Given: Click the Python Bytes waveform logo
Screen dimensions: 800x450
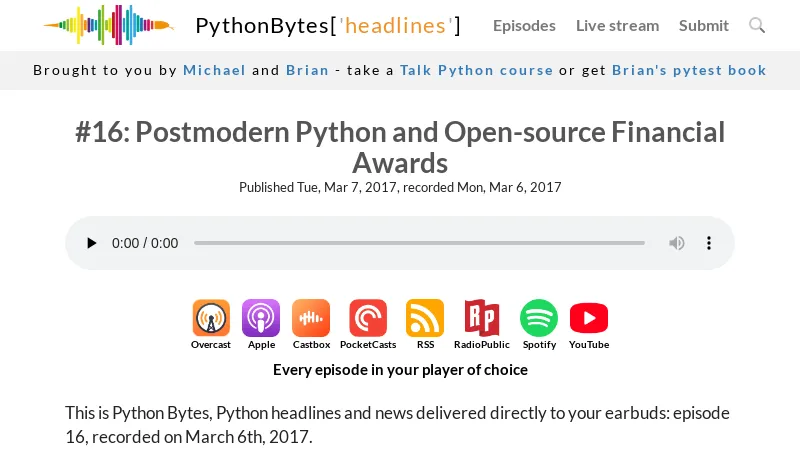Looking at the screenshot, I should coord(108,25).
